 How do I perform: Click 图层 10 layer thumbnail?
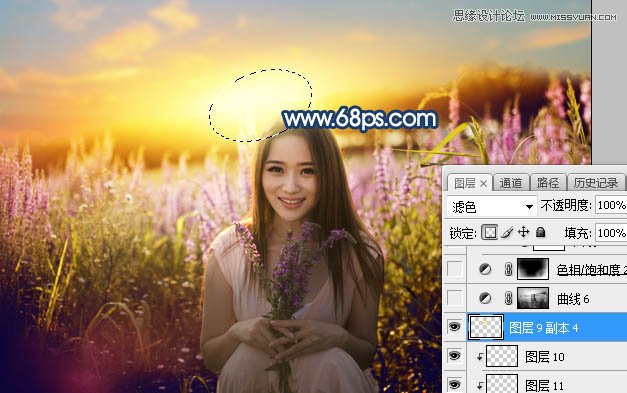(x=502, y=356)
